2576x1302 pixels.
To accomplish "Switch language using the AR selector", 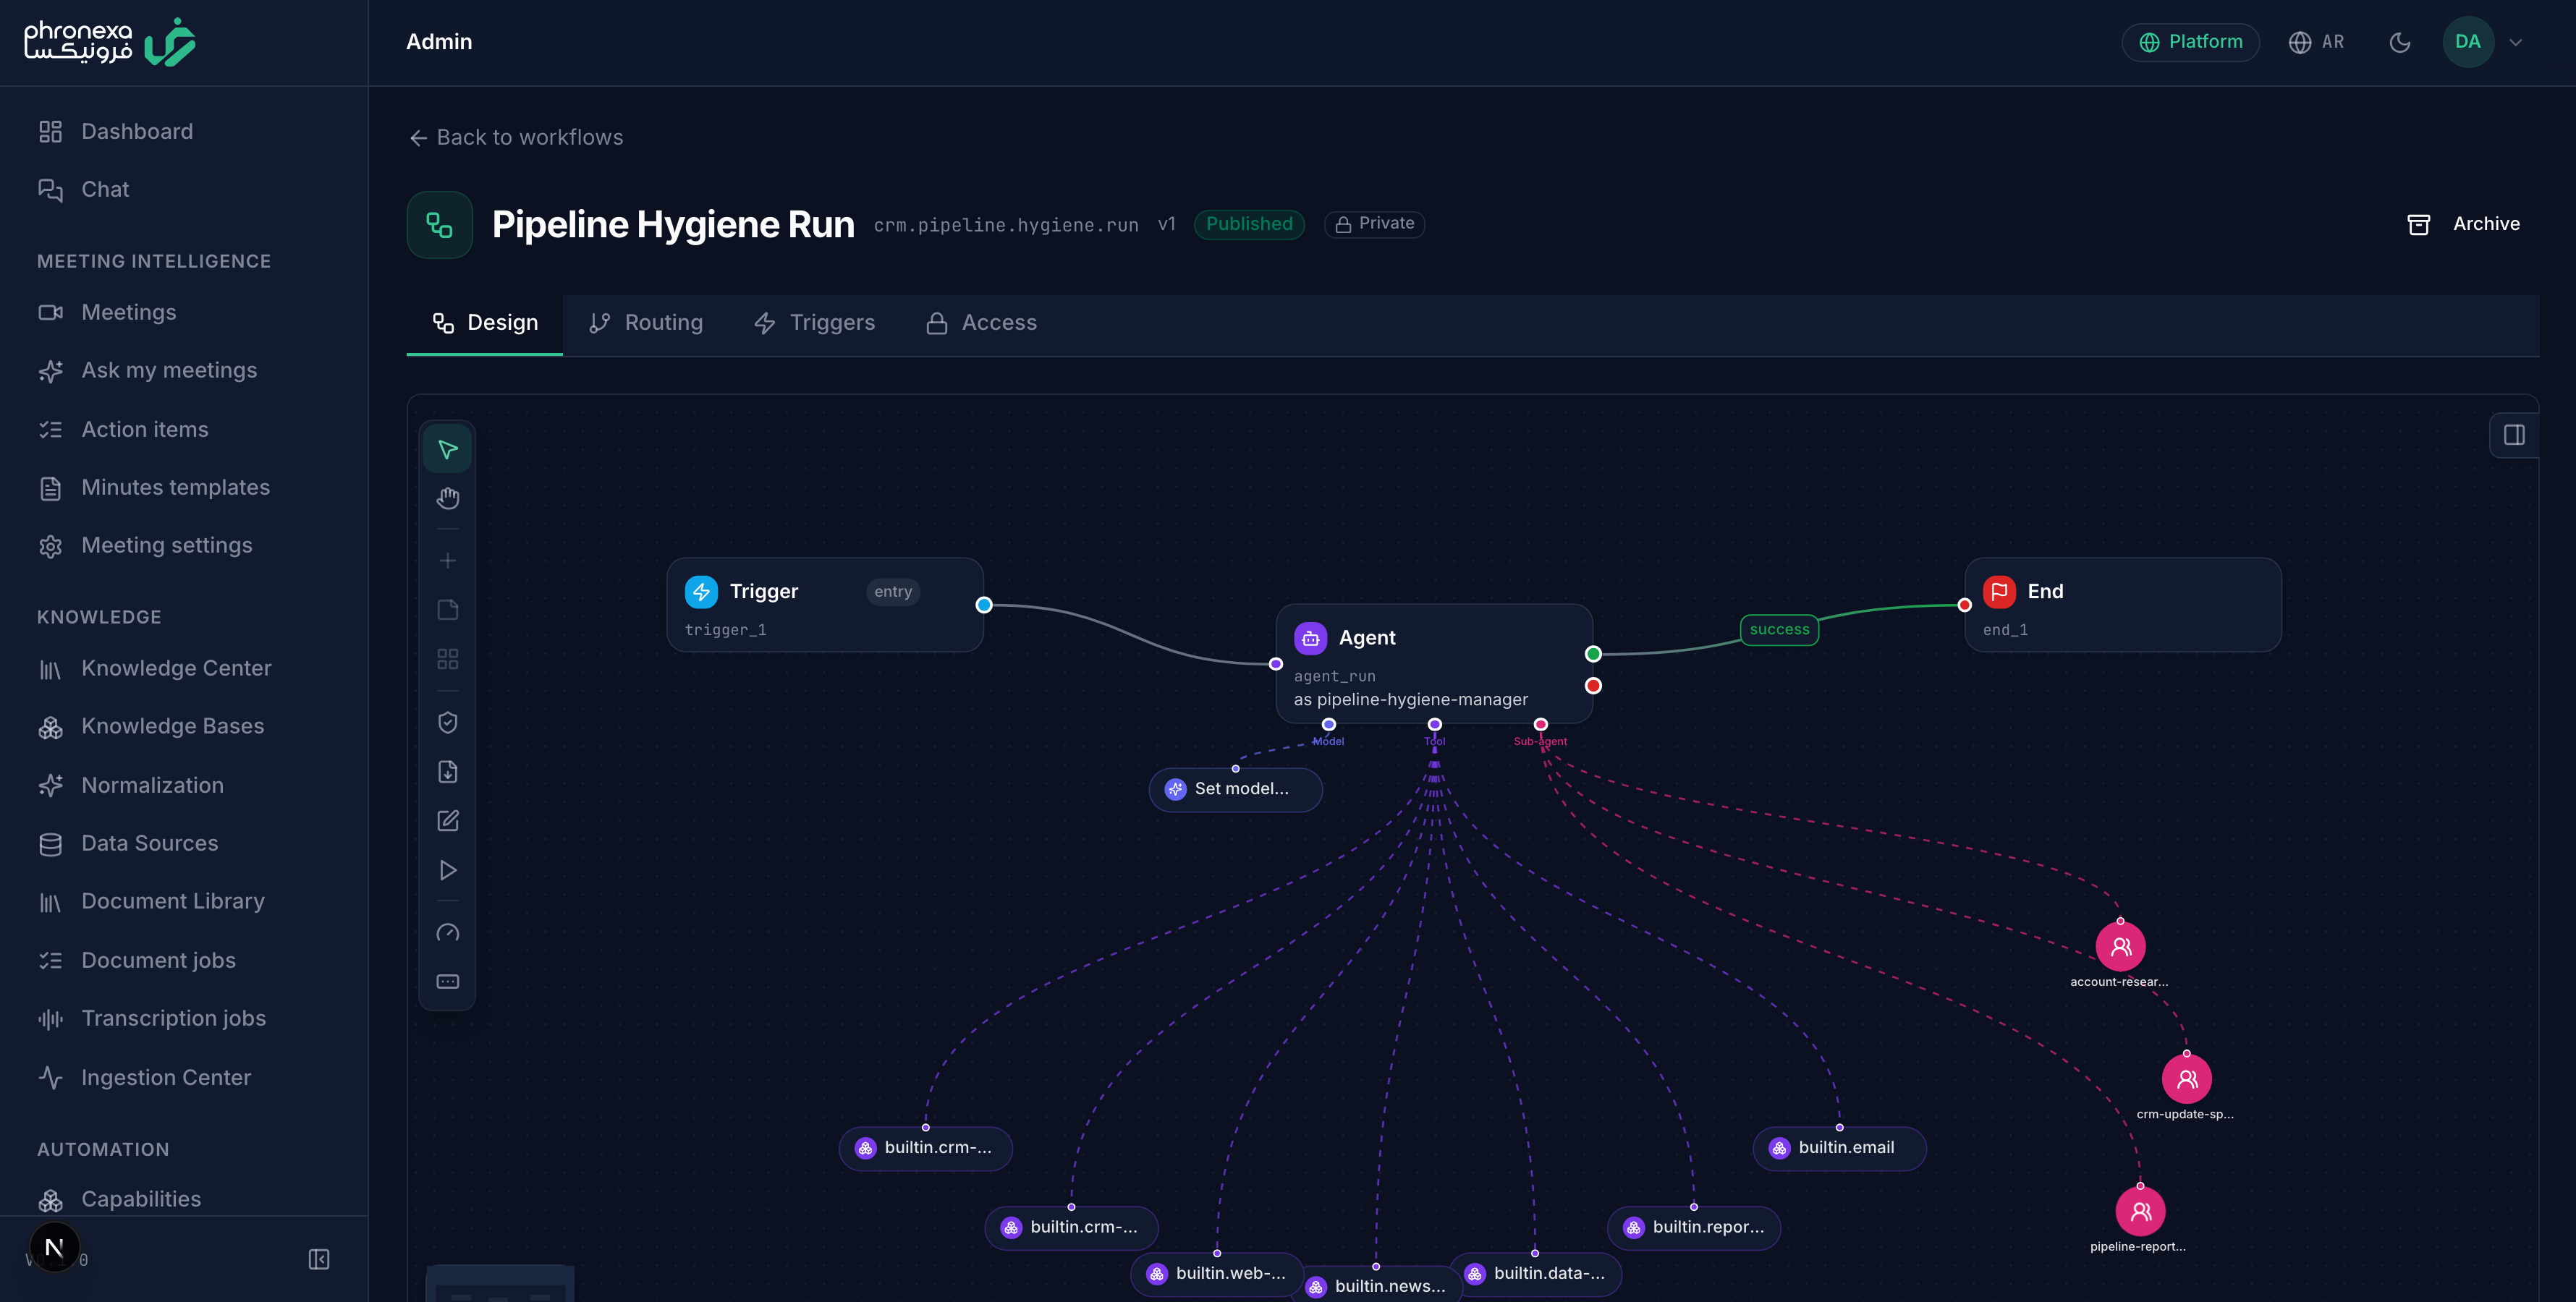I will (x=2316, y=42).
